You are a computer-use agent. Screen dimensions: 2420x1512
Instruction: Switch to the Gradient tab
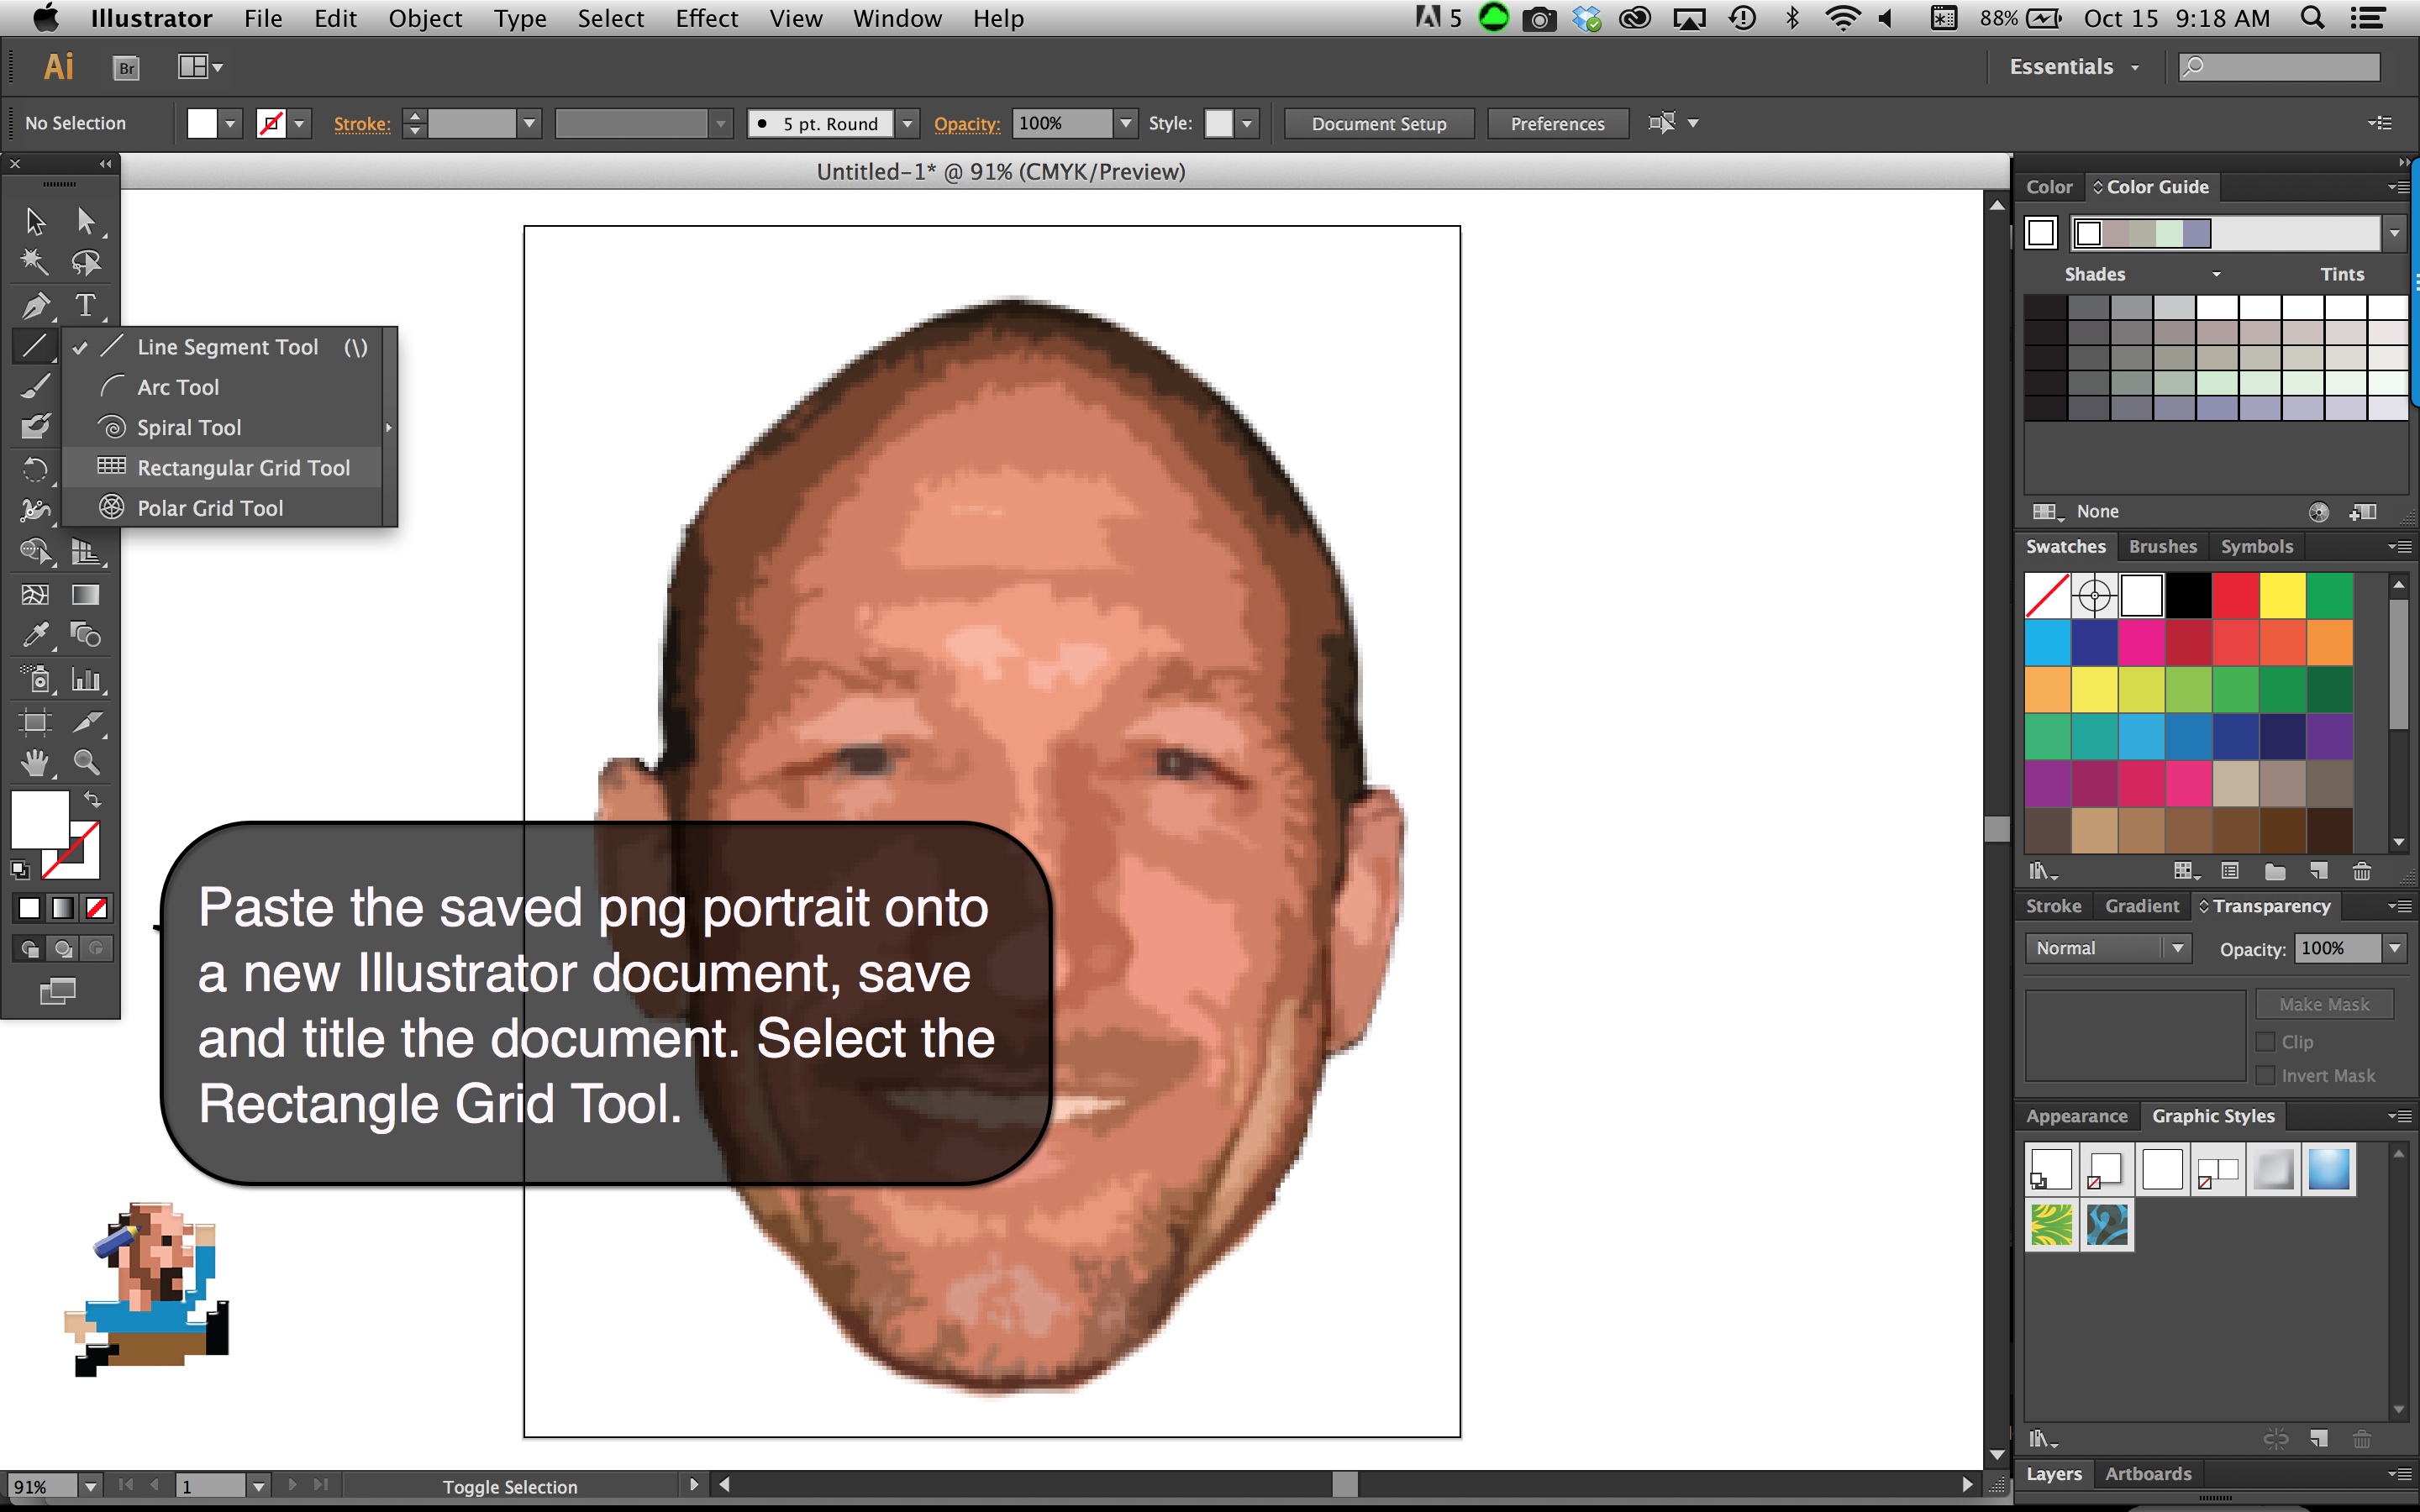click(2141, 905)
